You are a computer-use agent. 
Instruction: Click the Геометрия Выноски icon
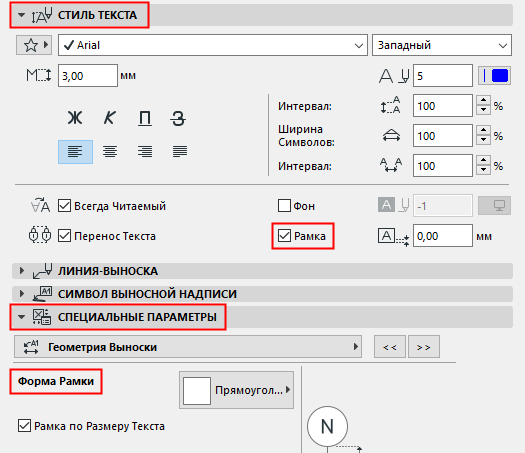31,347
